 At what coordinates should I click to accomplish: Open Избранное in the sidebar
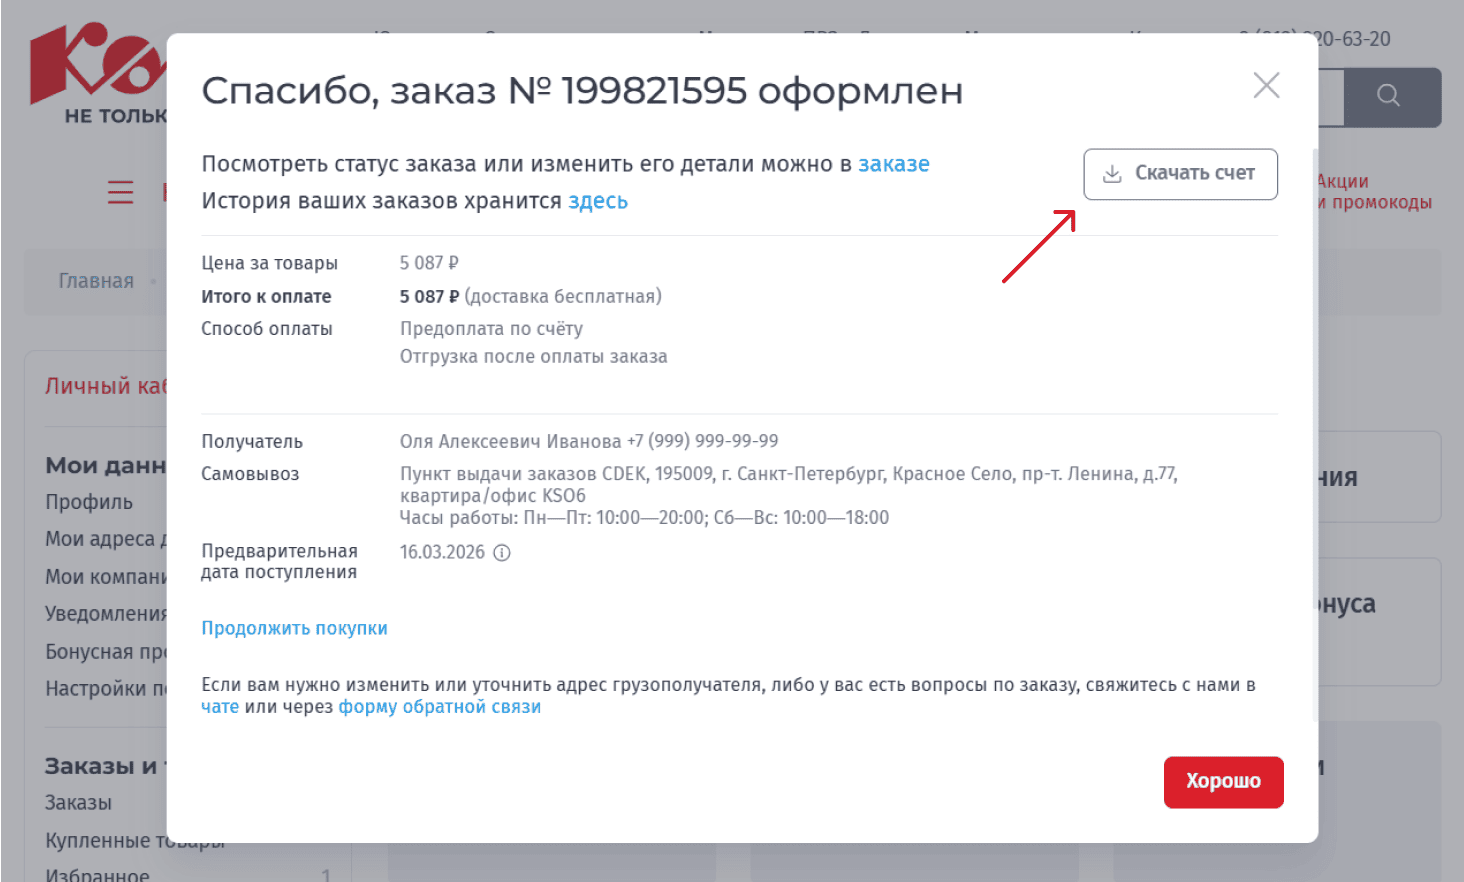coord(97,875)
